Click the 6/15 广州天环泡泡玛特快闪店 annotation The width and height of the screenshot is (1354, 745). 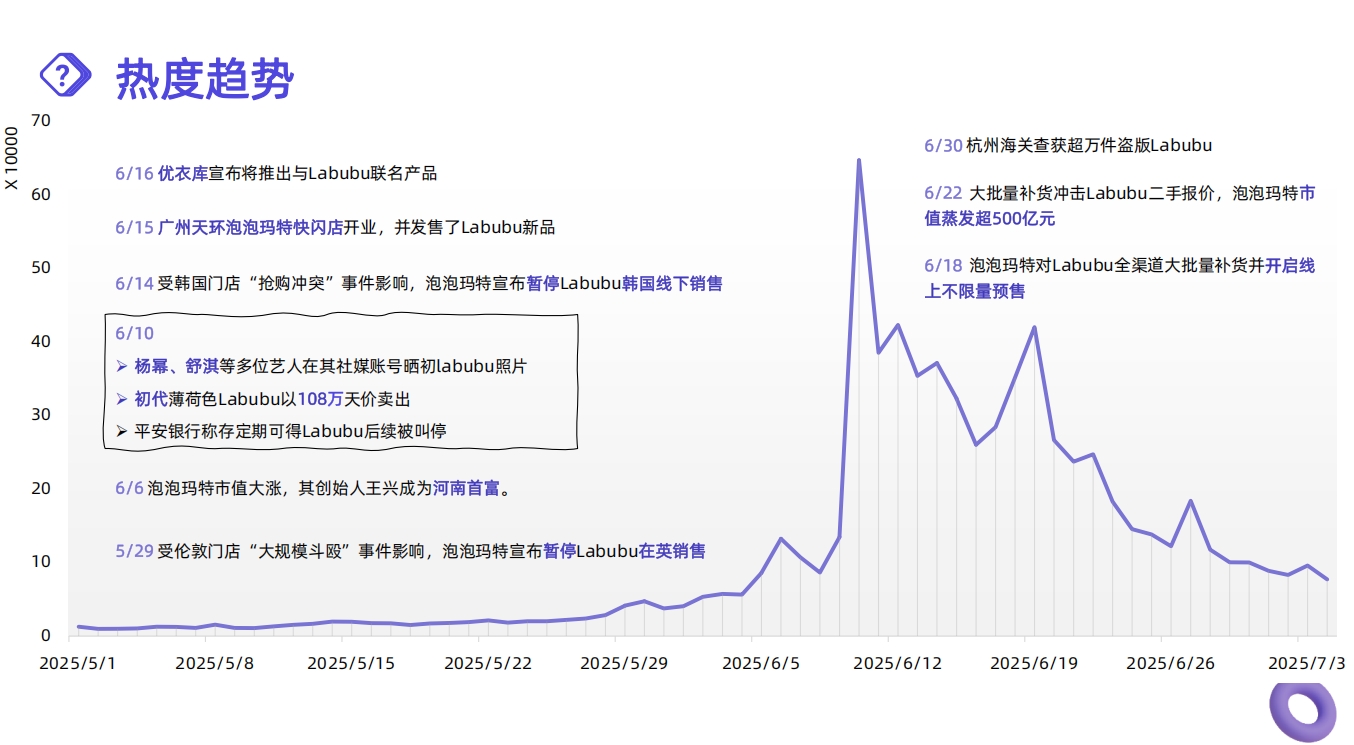[335, 227]
